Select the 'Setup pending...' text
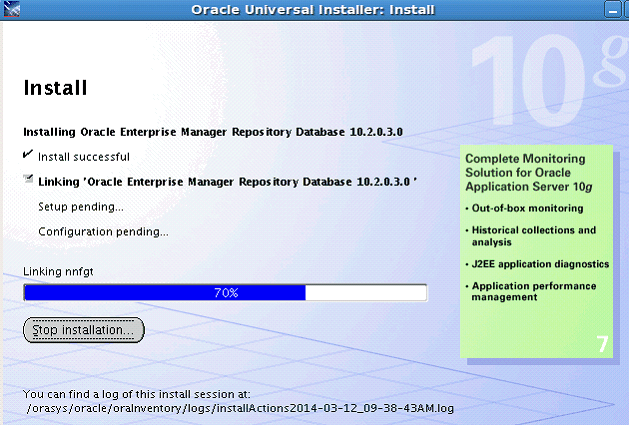 [x=81, y=207]
